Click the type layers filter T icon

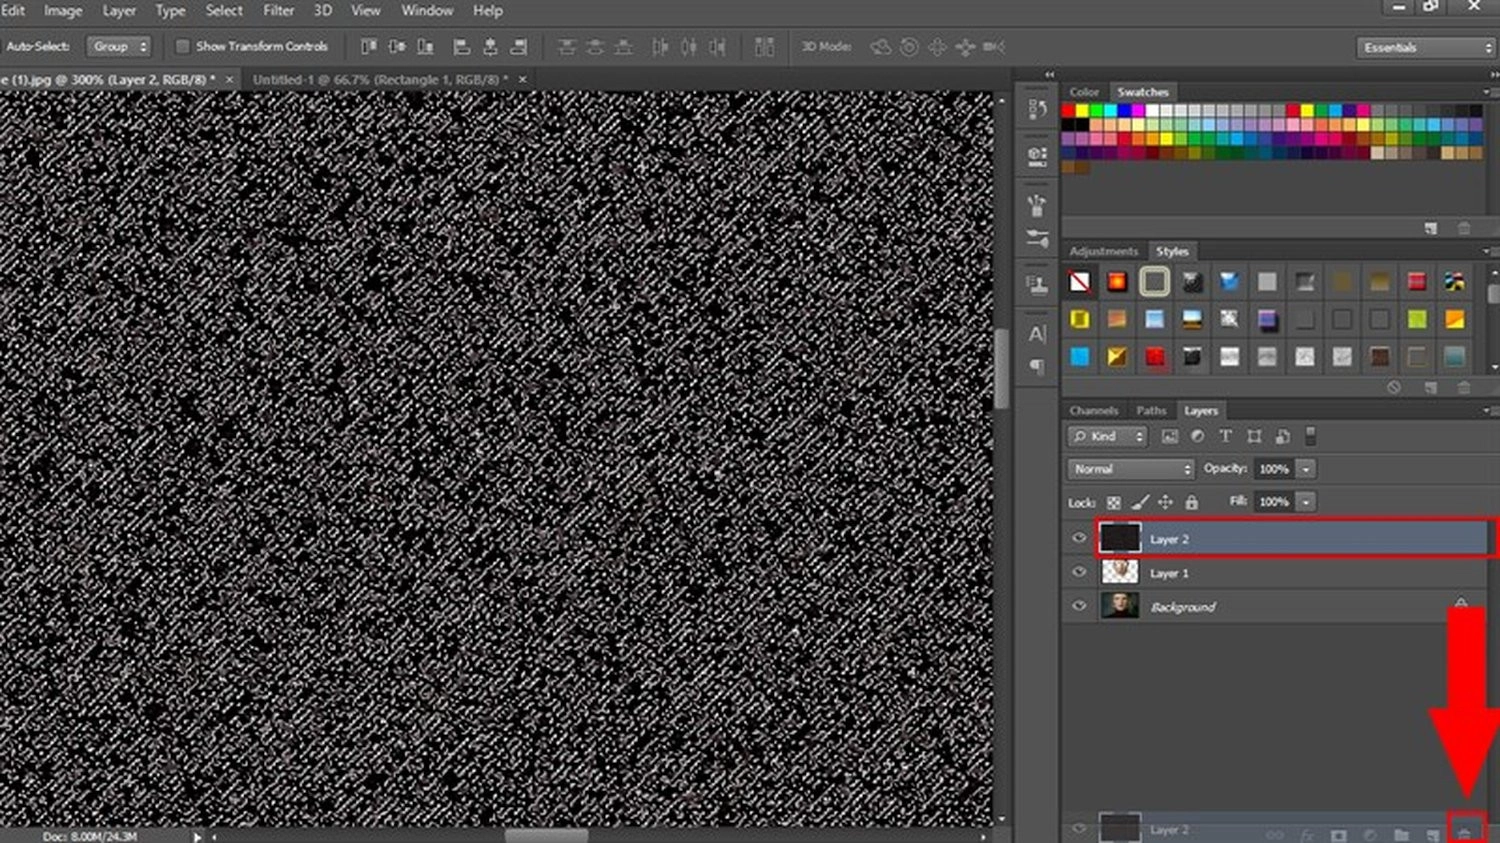[1225, 437]
